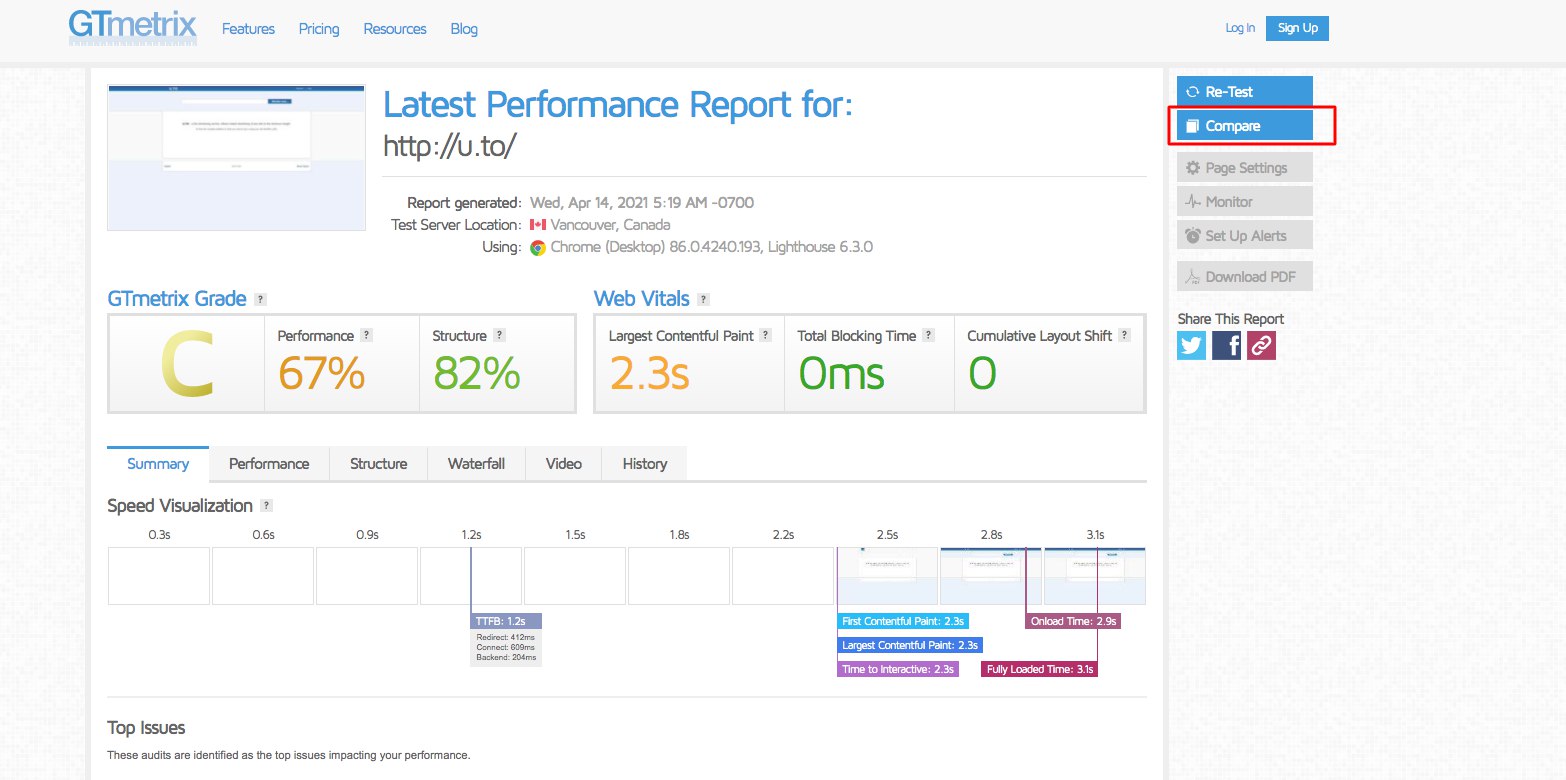Click the Log In link
1566x780 pixels.
(1240, 28)
